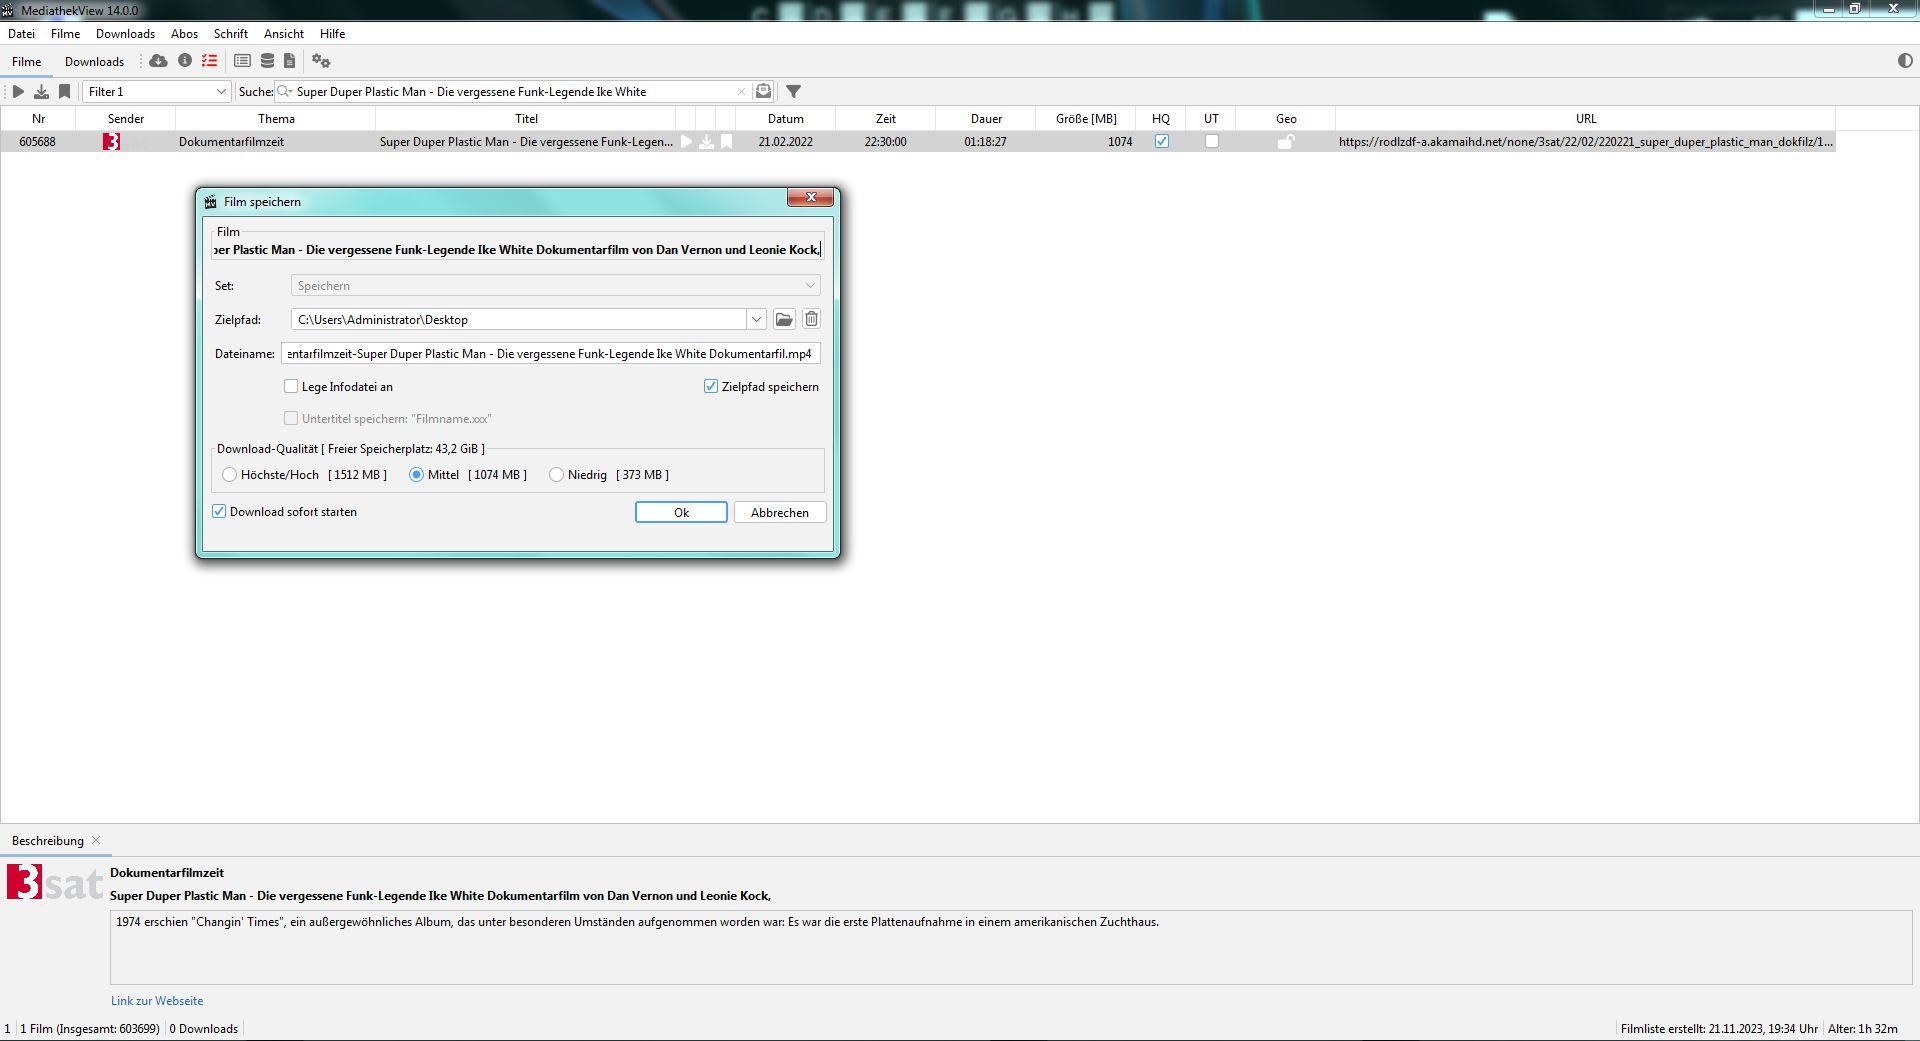Click download film icon in filter bar
The image size is (1920, 1041).
tap(41, 91)
